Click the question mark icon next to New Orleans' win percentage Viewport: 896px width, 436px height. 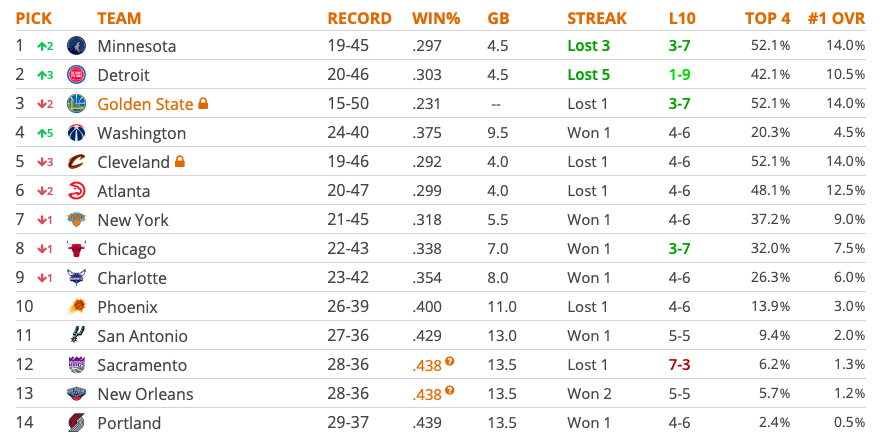[450, 390]
